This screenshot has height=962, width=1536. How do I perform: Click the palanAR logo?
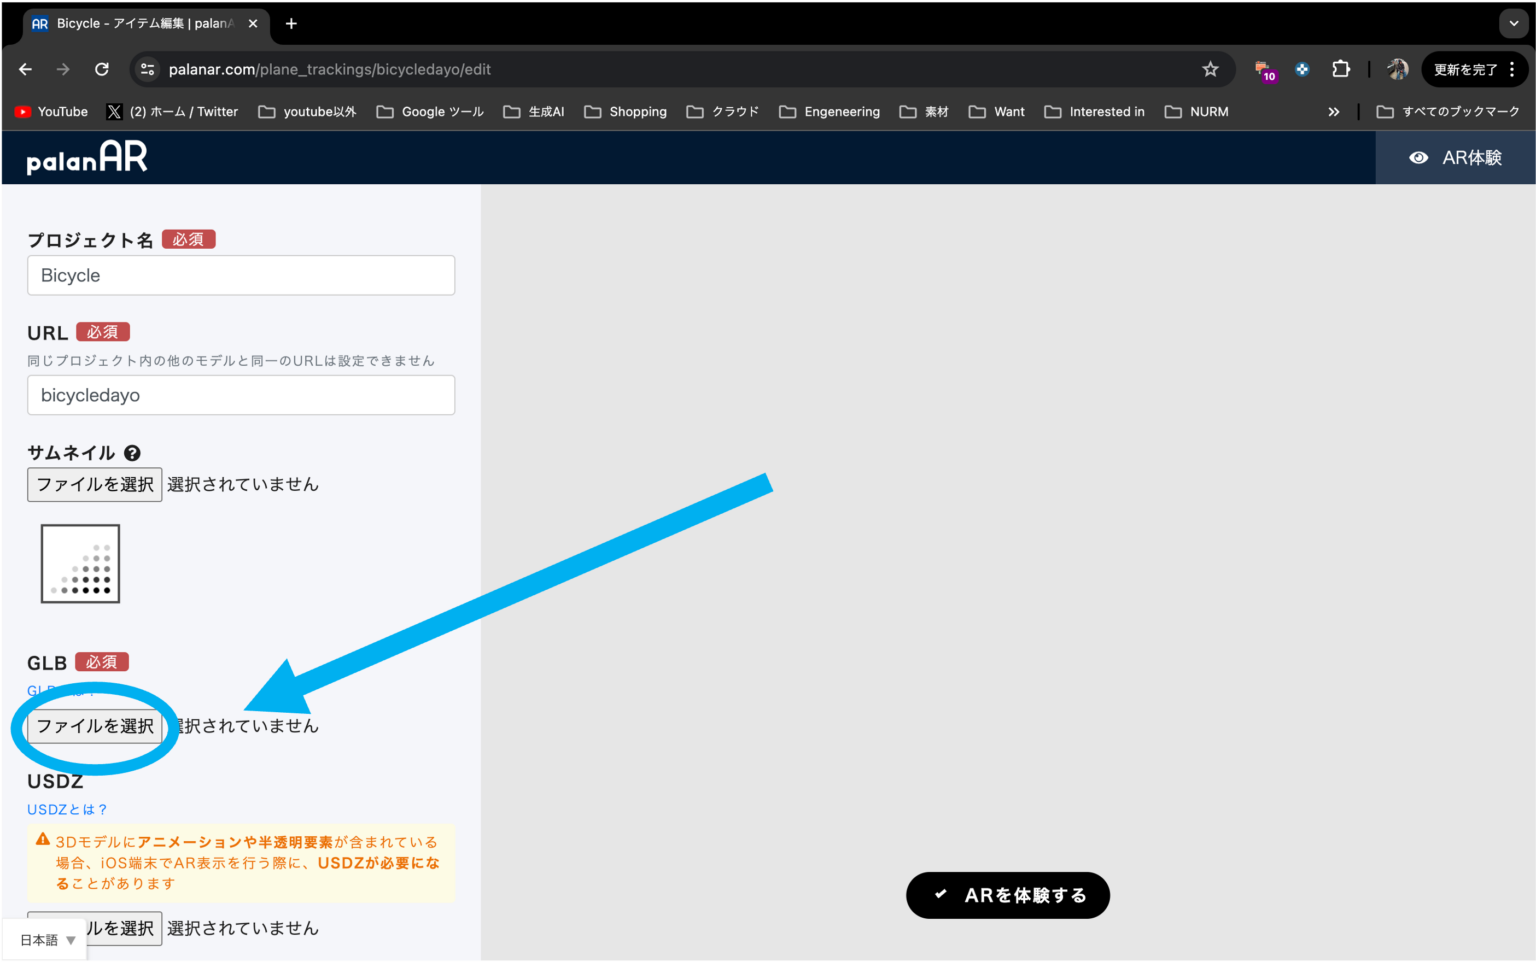click(x=87, y=157)
